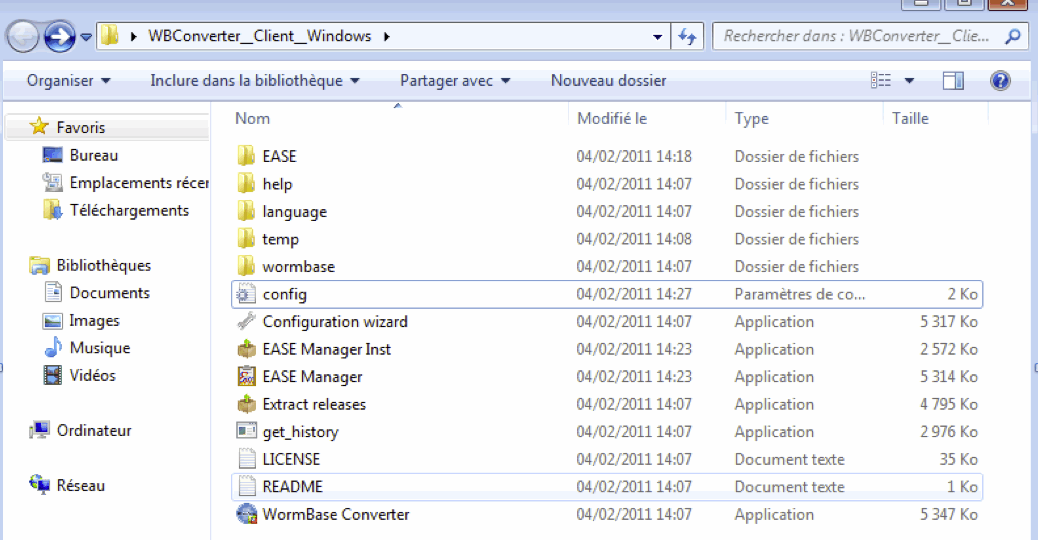Click the get_history file name
This screenshot has width=1038, height=540.
[x=301, y=432]
